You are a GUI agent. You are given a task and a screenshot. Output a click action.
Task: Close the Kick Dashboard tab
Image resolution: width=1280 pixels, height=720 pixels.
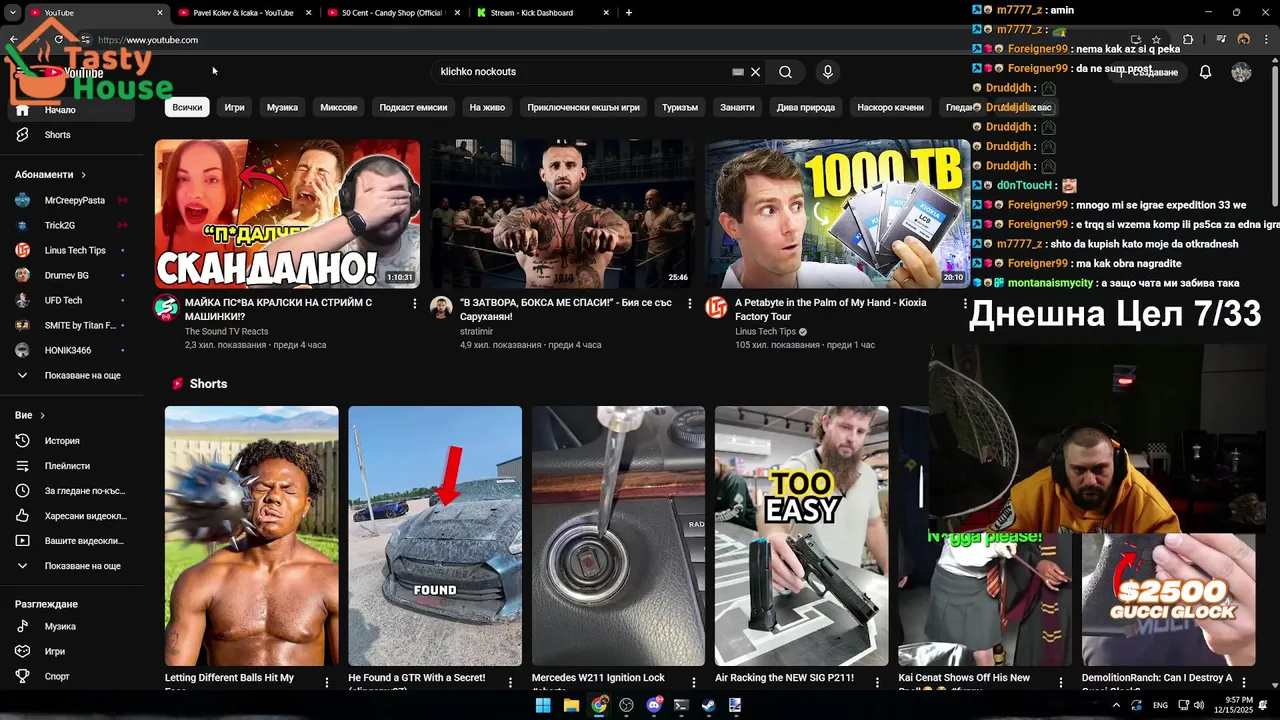click(x=606, y=13)
